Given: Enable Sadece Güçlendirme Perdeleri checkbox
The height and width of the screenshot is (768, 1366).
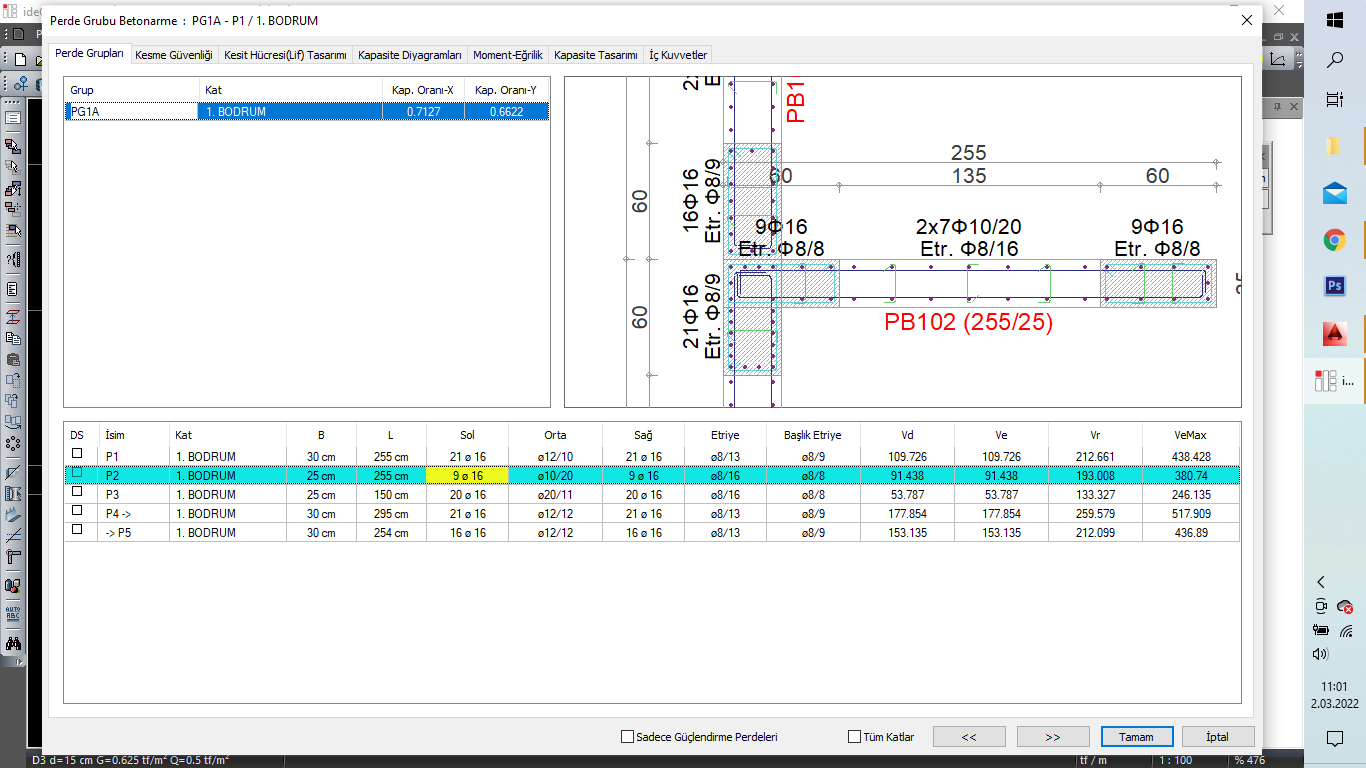Looking at the screenshot, I should coord(628,737).
